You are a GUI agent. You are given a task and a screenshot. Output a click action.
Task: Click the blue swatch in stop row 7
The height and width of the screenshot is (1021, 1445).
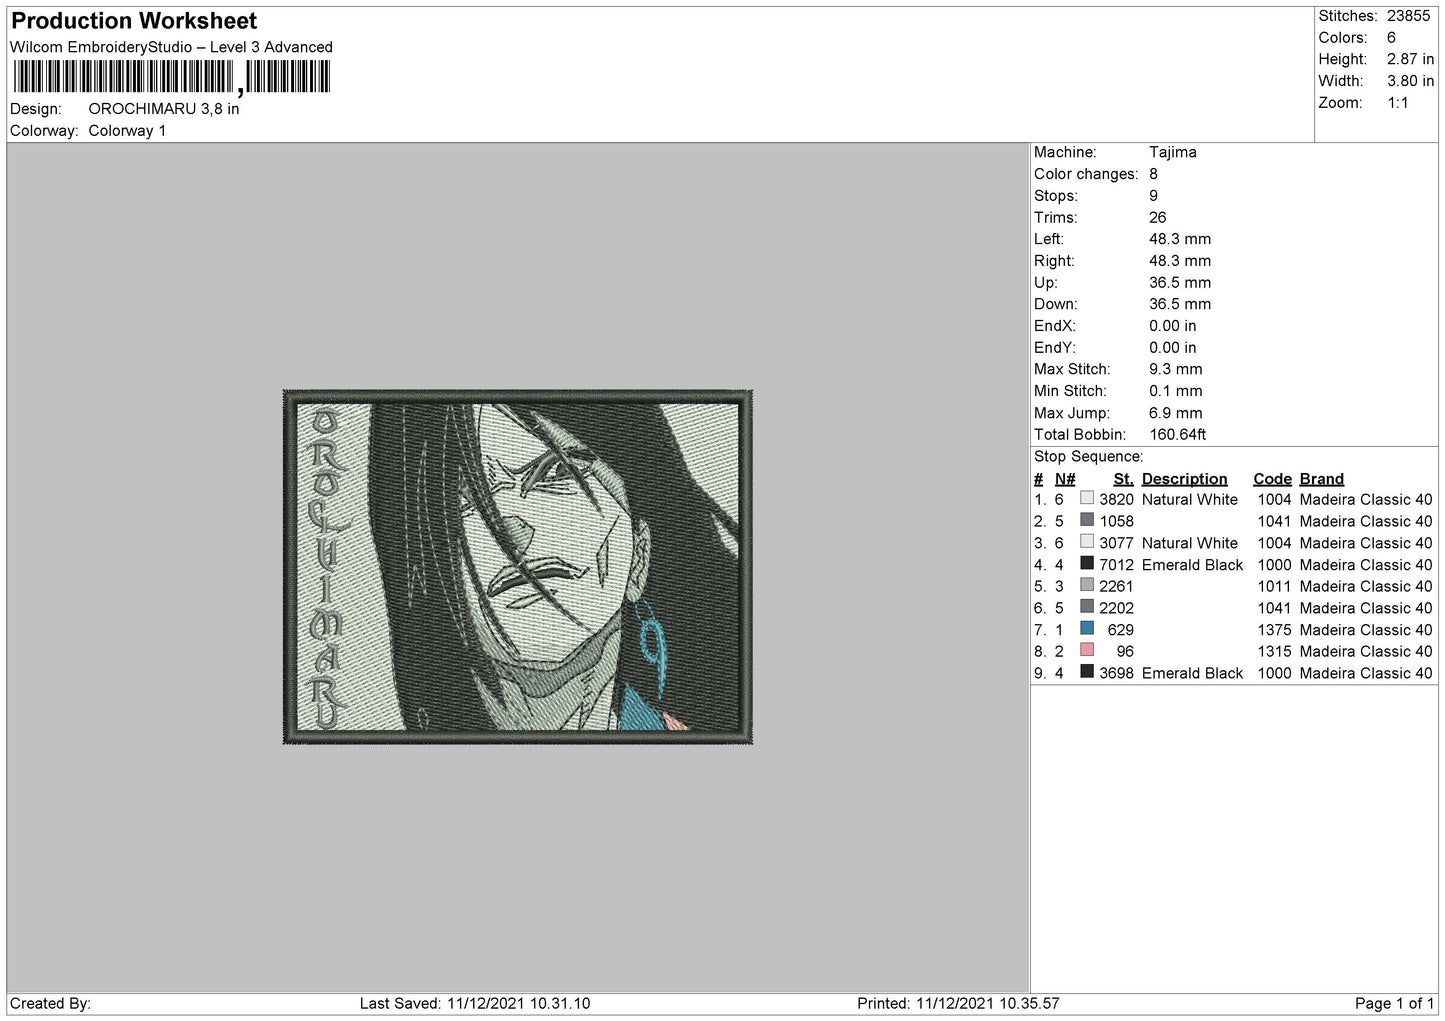(1087, 628)
